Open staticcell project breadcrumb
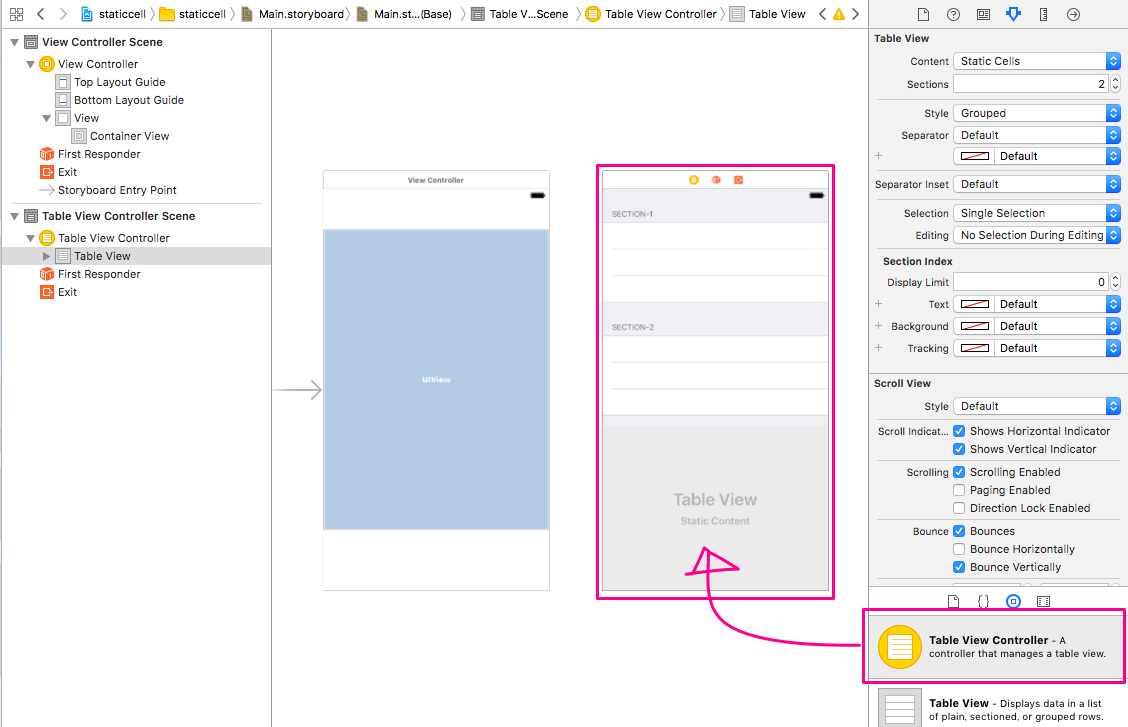Screen dimensions: 1128x727 tap(114, 14)
